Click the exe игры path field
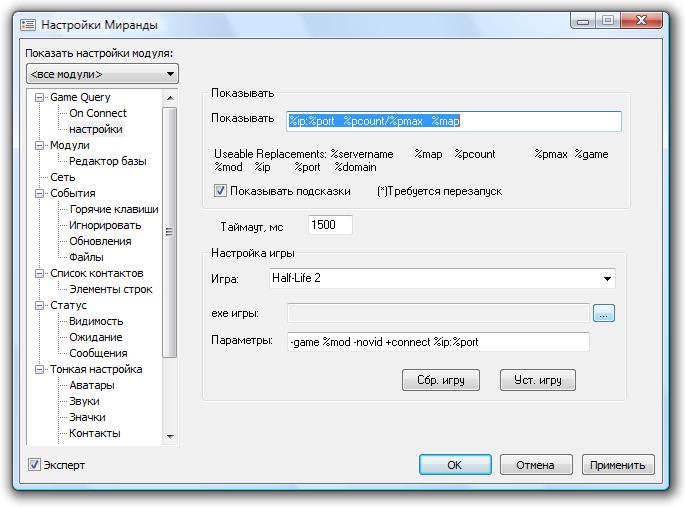 [x=438, y=313]
